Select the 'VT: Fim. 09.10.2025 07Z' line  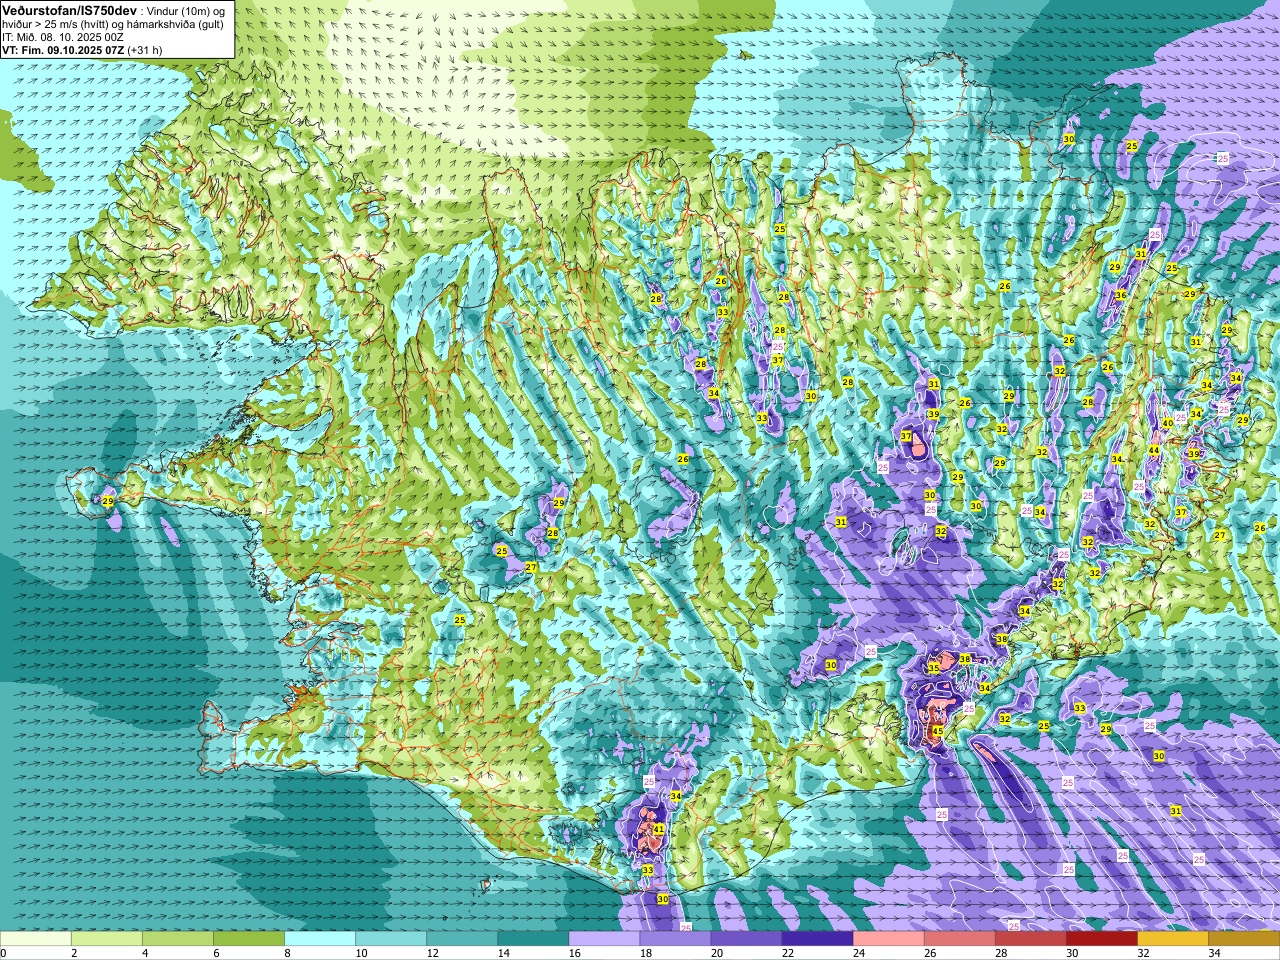pyautogui.click(x=62, y=49)
